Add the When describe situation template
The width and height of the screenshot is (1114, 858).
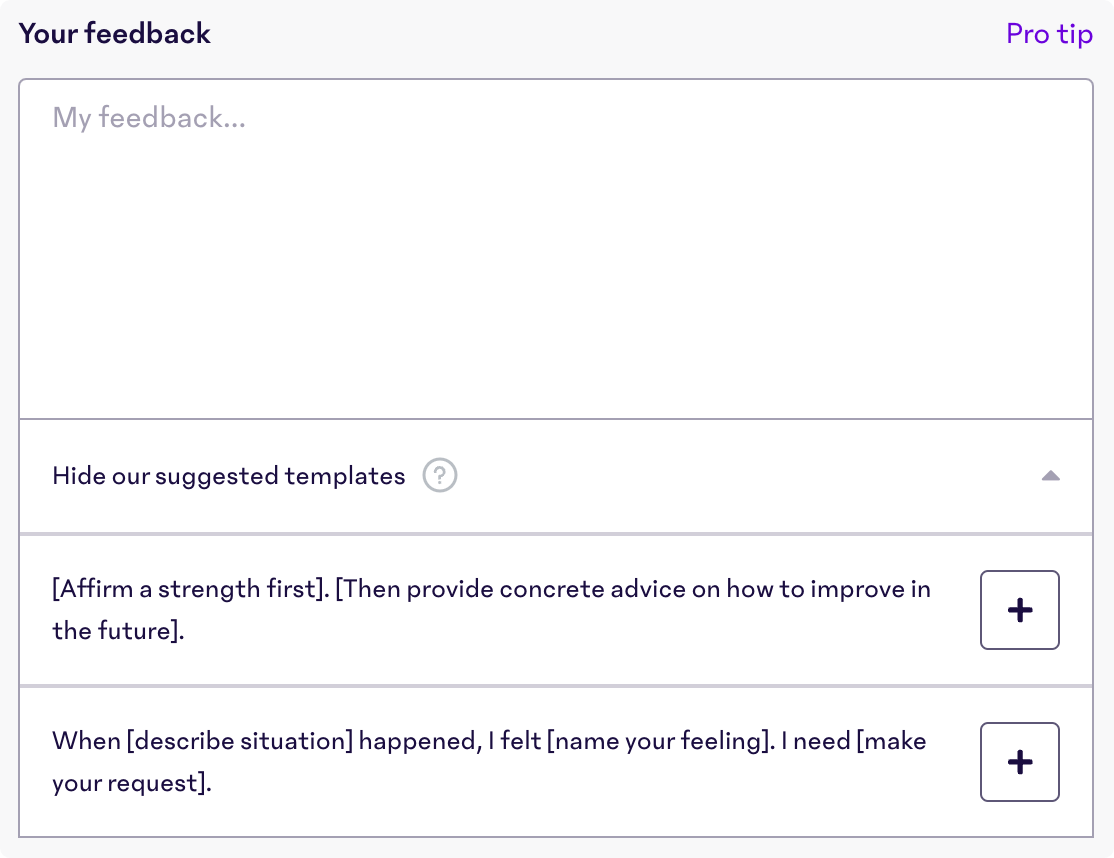click(x=1020, y=762)
